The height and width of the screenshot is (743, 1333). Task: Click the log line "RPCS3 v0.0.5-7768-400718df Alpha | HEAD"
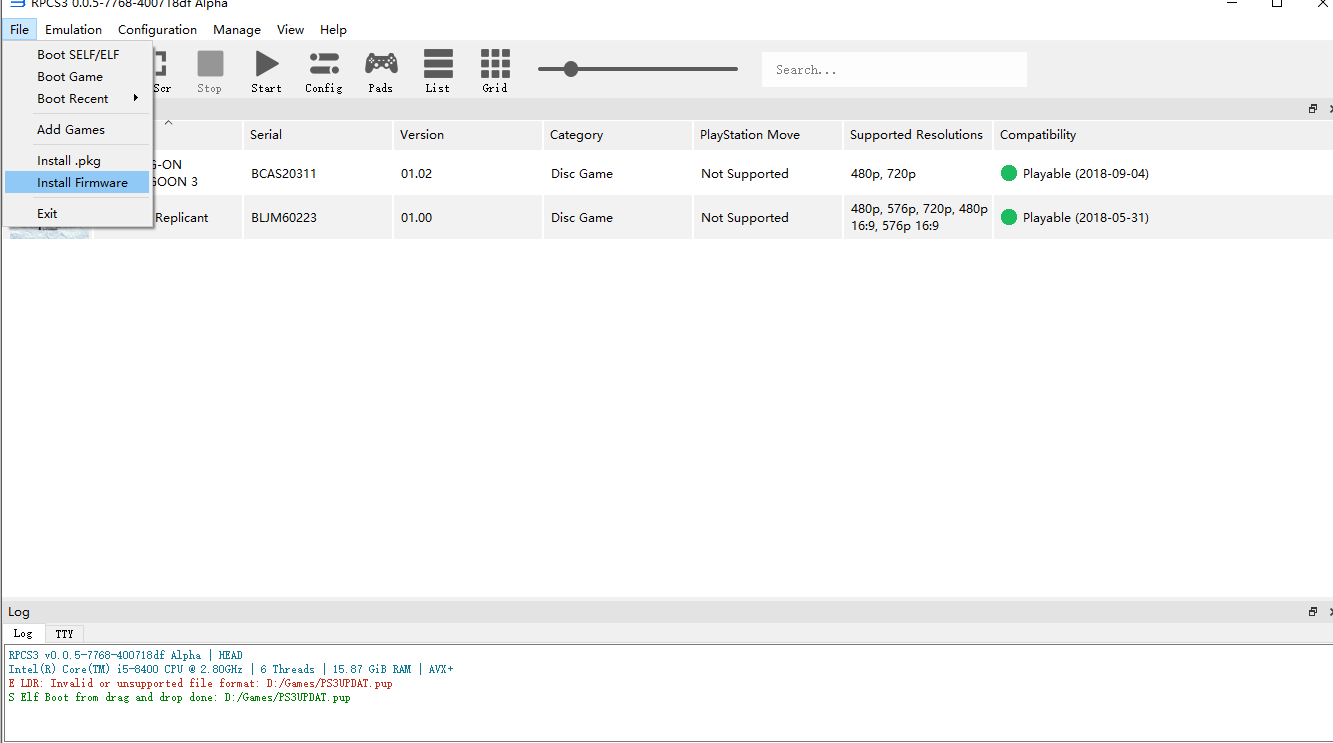pyautogui.click(x=125, y=656)
